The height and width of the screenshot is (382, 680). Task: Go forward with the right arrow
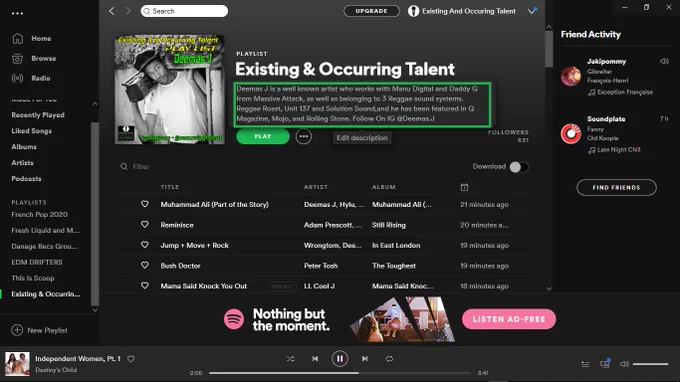tap(128, 11)
